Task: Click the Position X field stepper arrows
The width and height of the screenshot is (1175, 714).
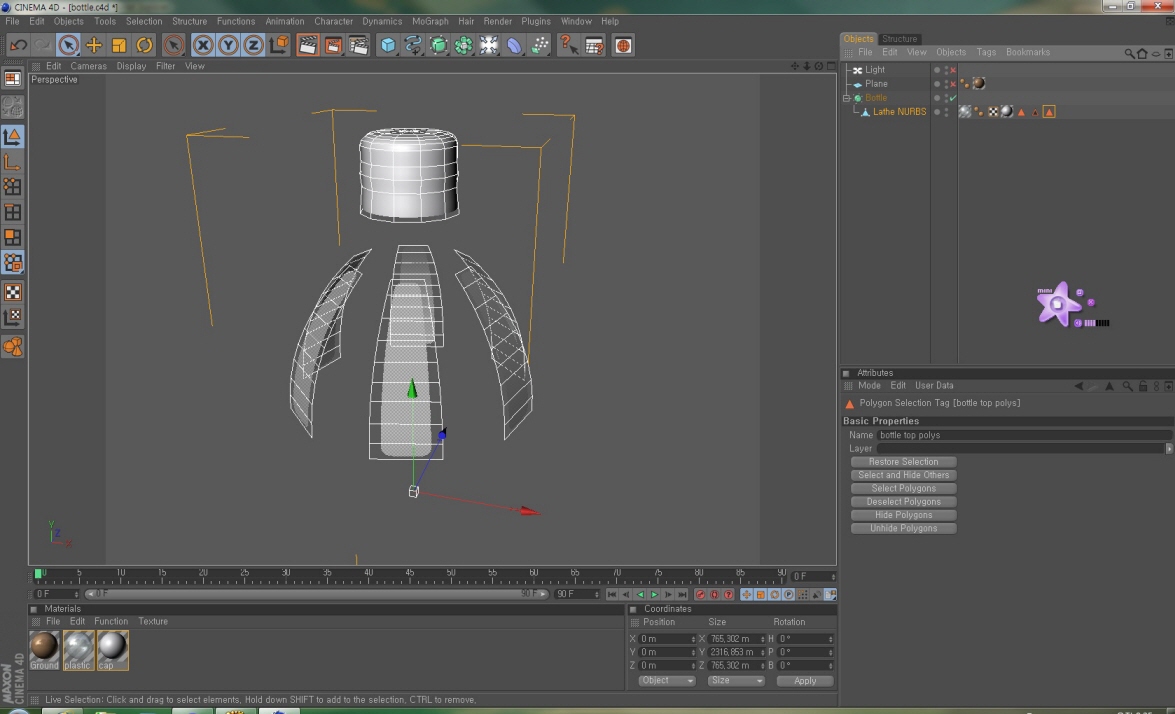Action: coord(693,639)
